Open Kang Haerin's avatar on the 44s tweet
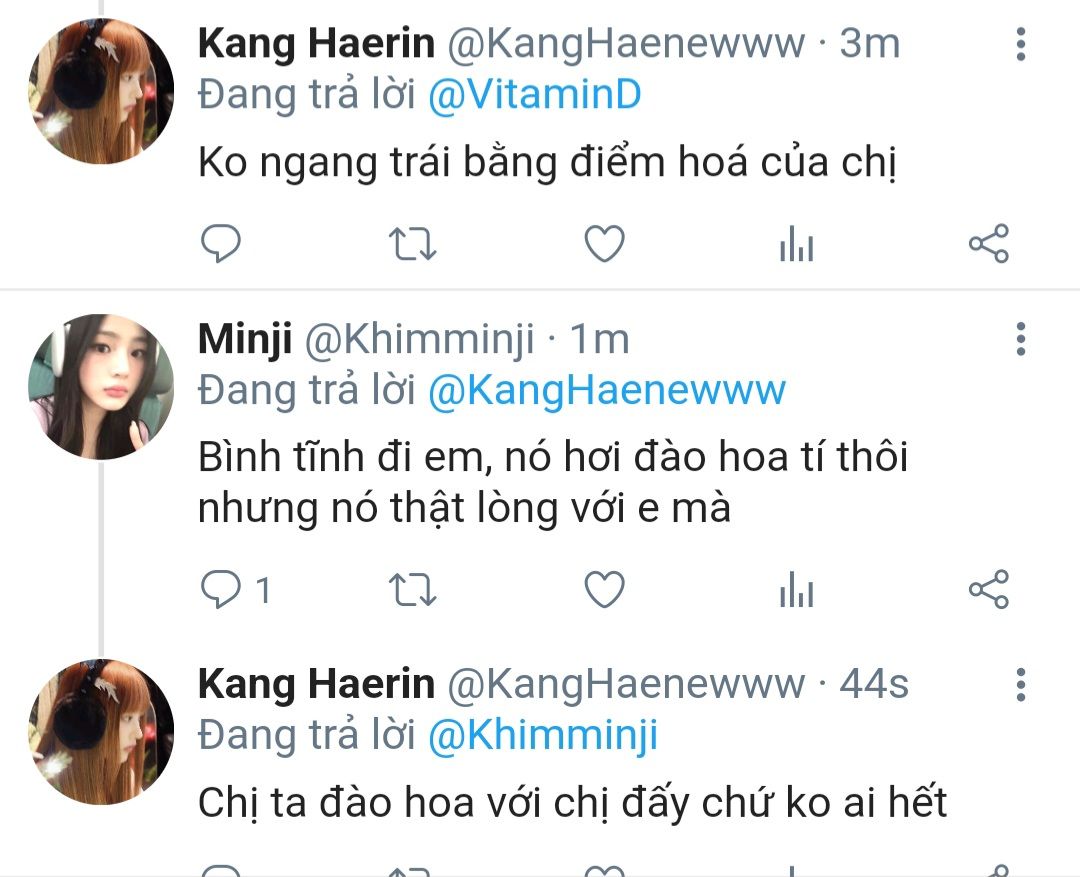The image size is (1080, 877). (x=101, y=732)
